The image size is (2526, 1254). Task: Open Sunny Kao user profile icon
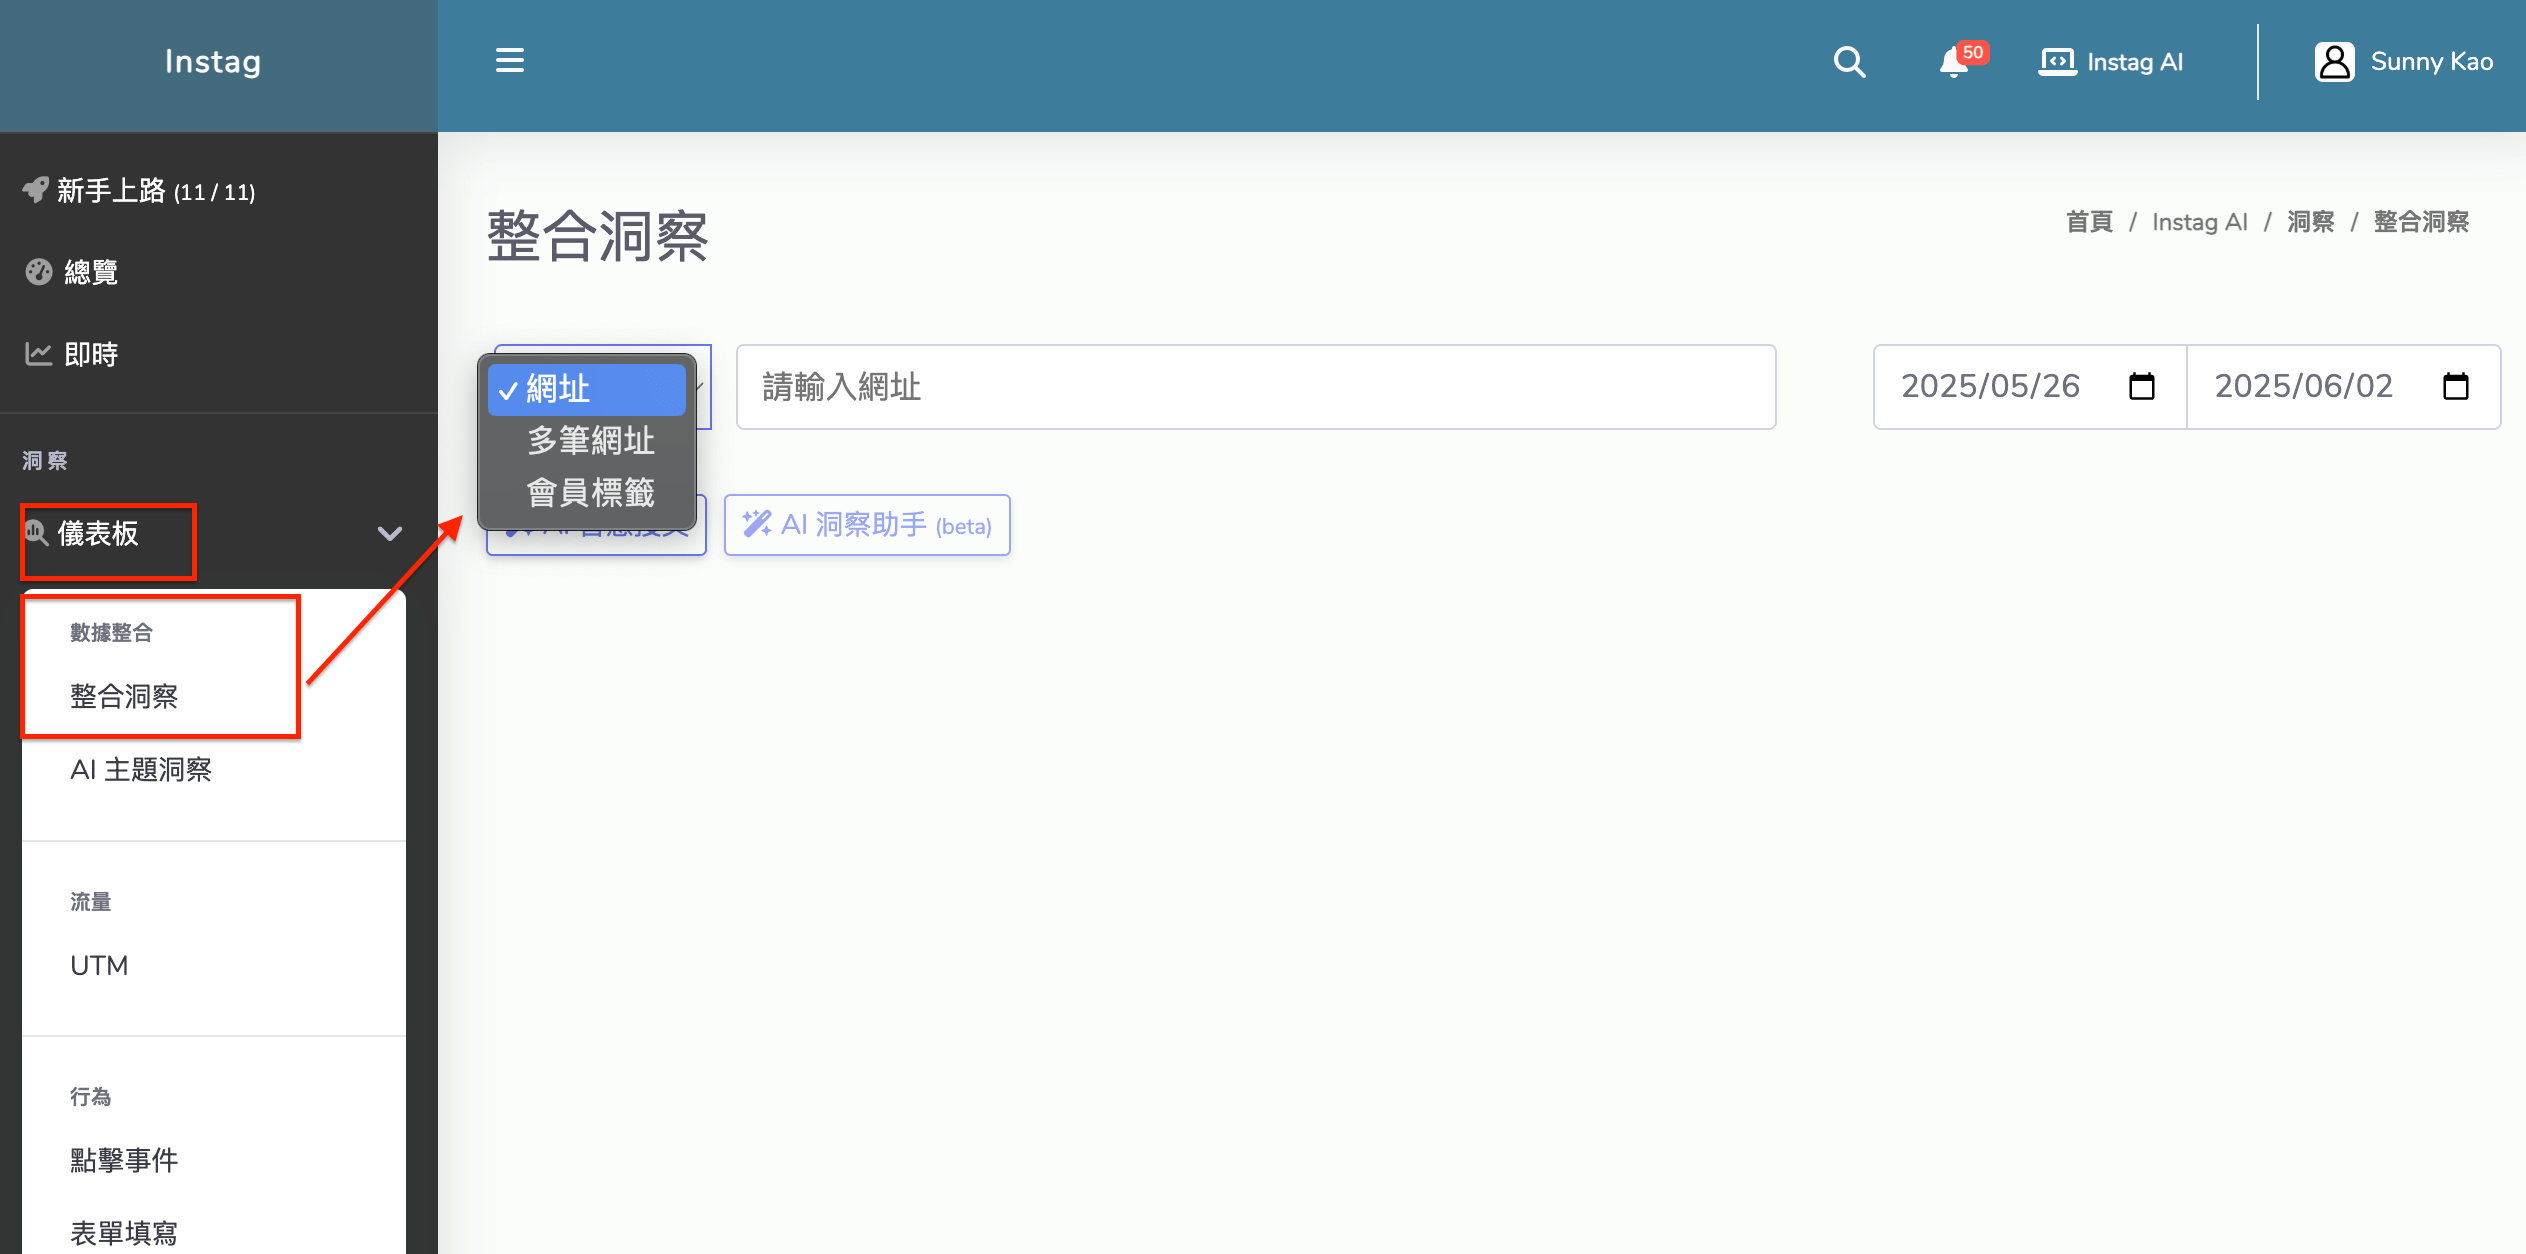tap(2334, 62)
